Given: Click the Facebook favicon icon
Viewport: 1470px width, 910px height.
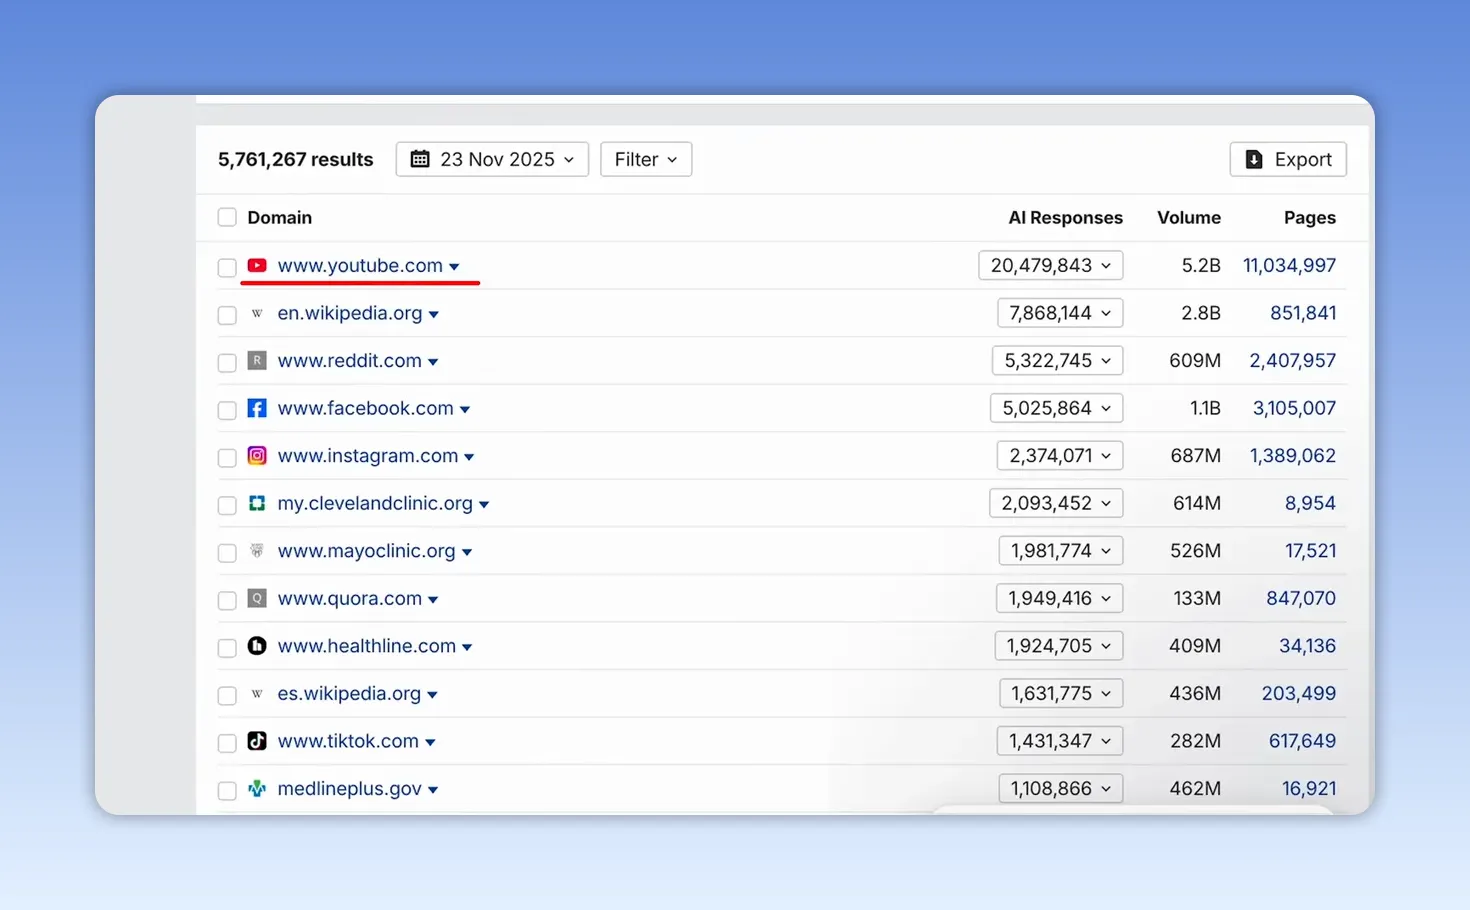Looking at the screenshot, I should pyautogui.click(x=257, y=408).
